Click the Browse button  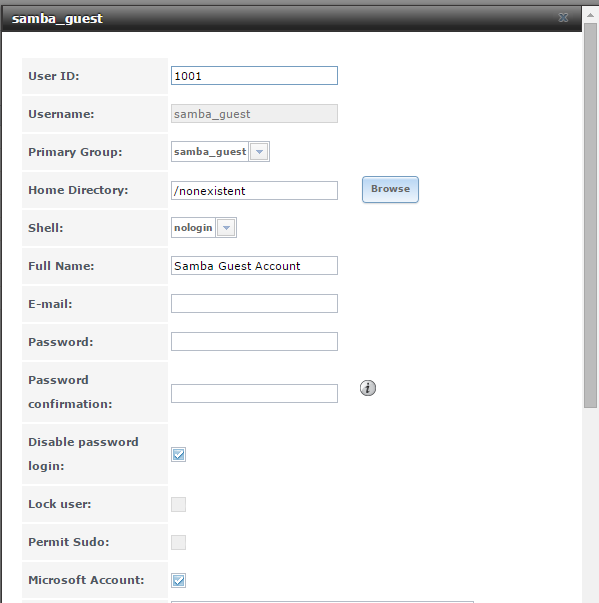[390, 189]
